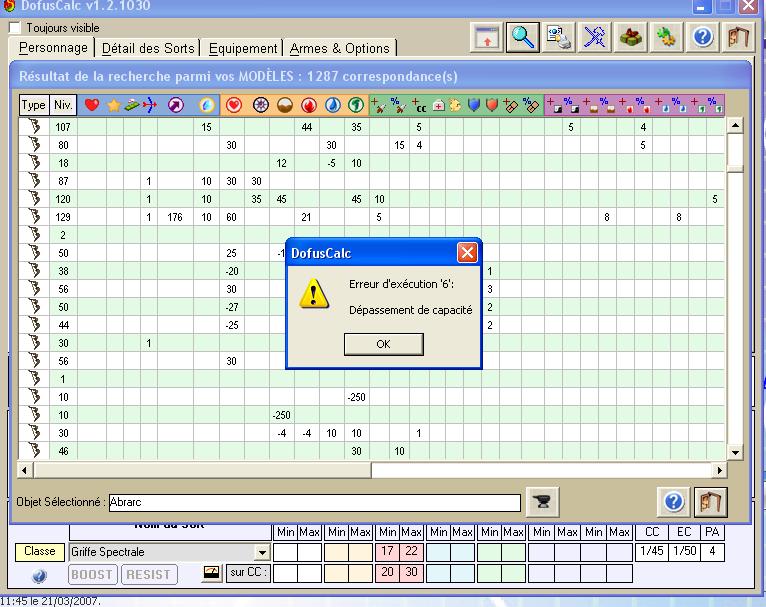Click the window-with-up-arrow toolbar icon
The width and height of the screenshot is (766, 607).
pyautogui.click(x=487, y=37)
